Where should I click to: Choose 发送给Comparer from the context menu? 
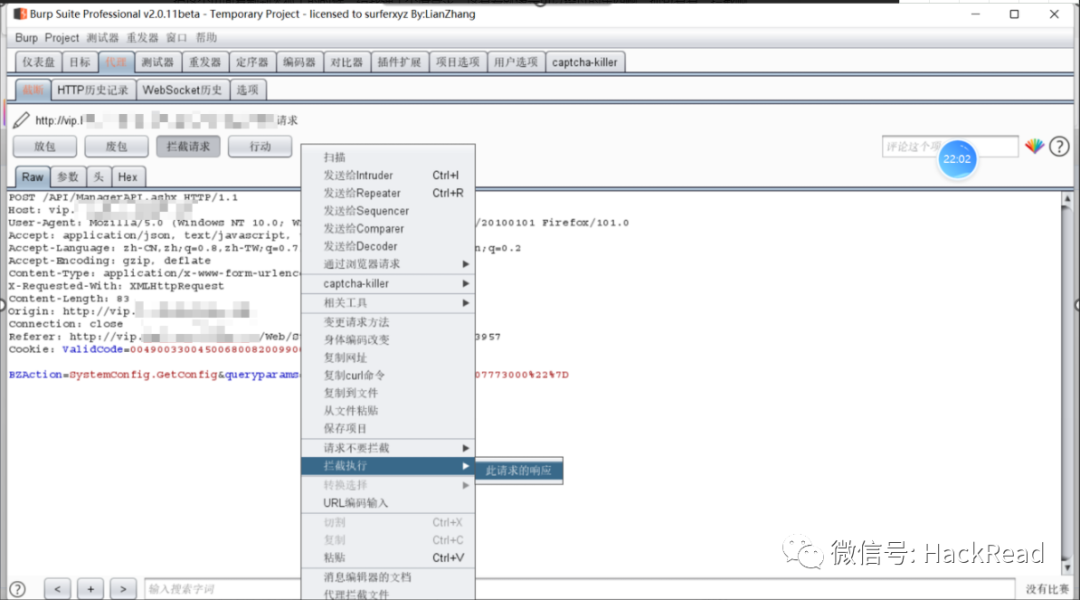coord(388,229)
